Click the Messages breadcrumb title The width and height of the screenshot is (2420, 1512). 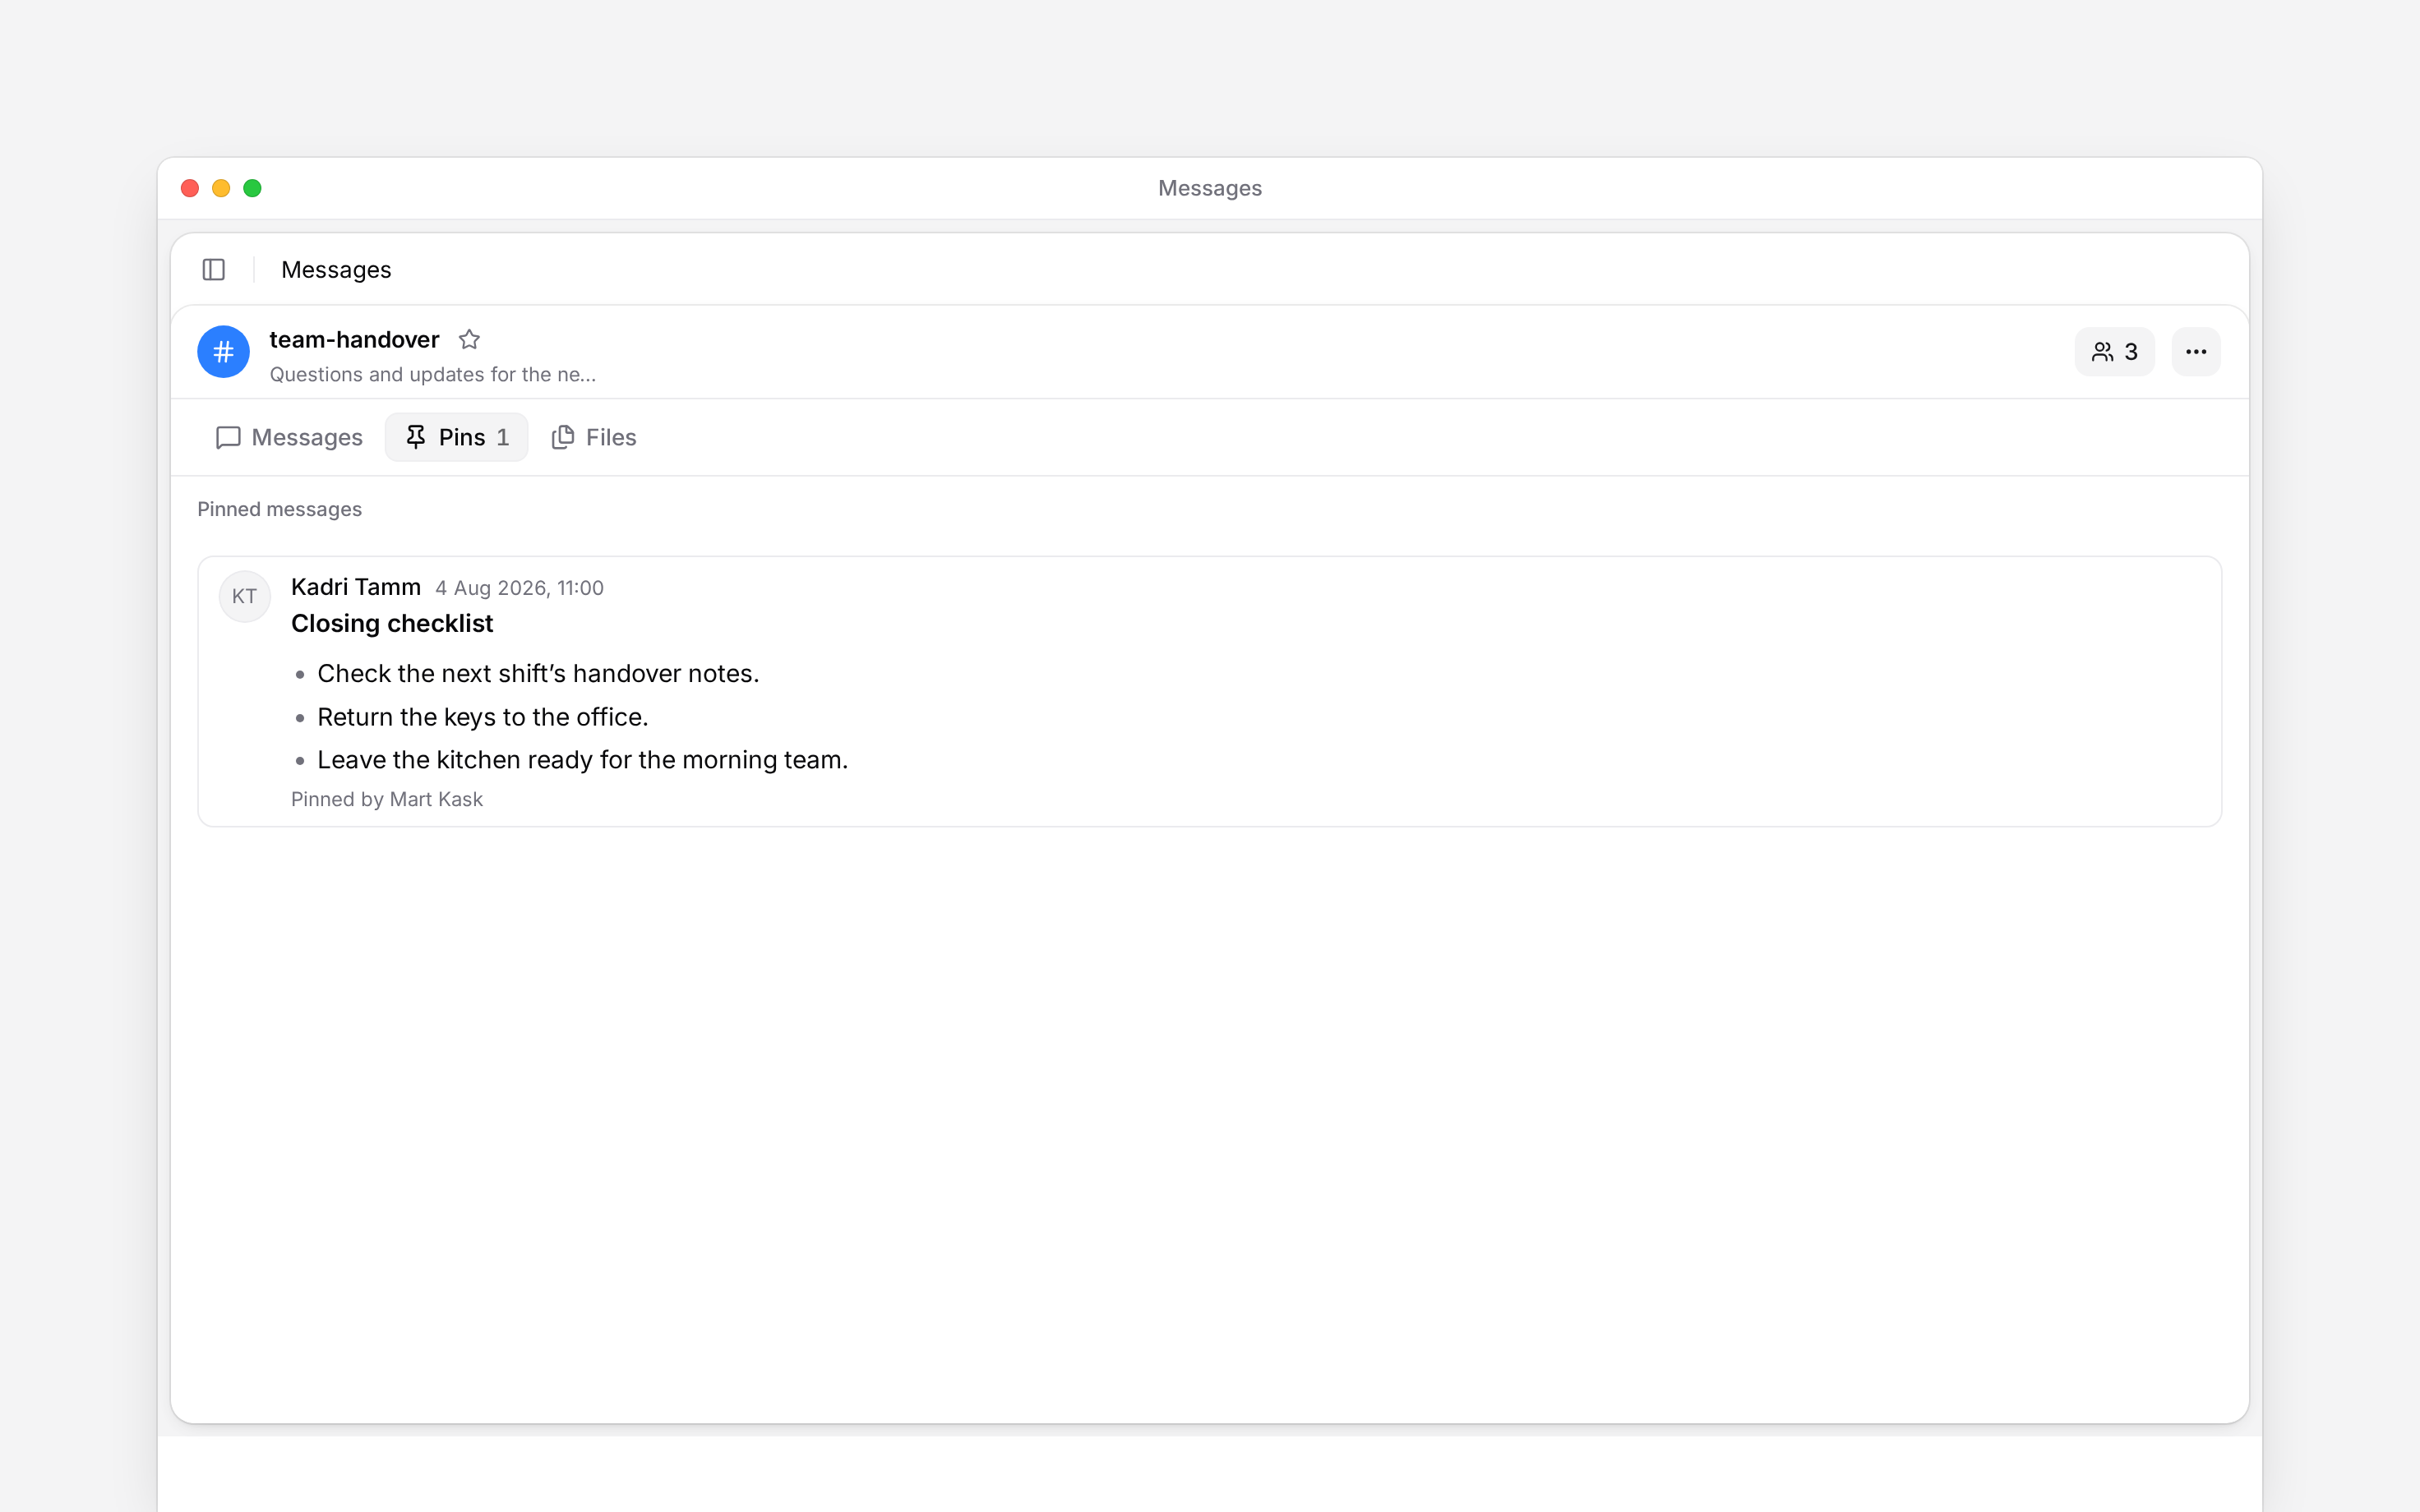(x=336, y=270)
